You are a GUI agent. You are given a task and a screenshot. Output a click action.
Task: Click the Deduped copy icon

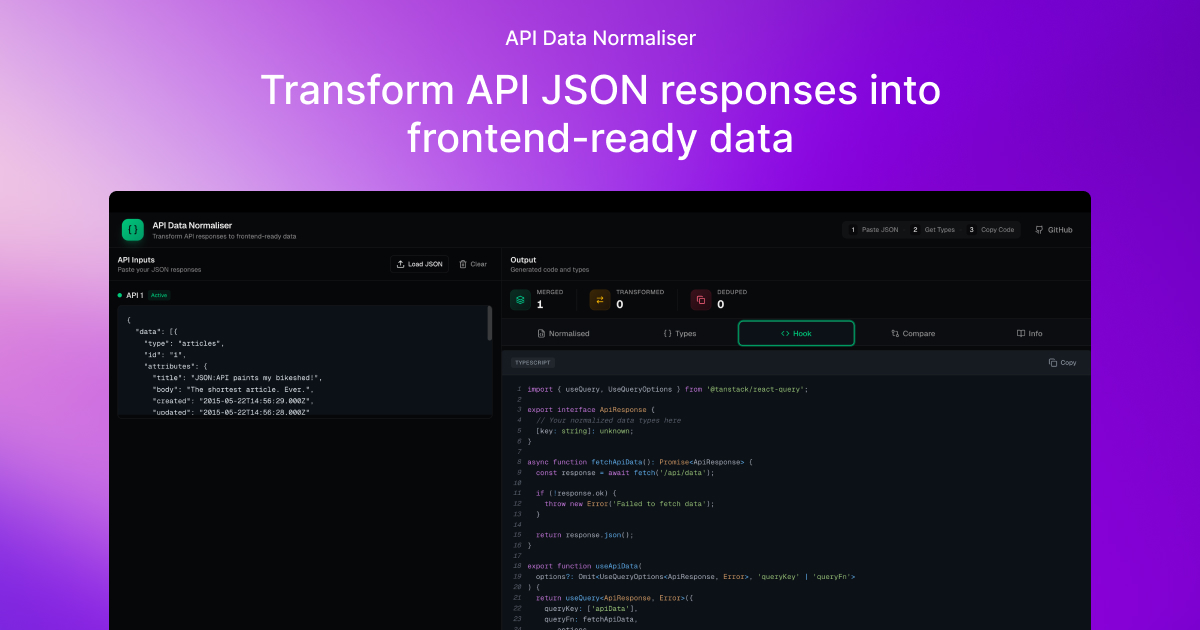click(x=701, y=300)
